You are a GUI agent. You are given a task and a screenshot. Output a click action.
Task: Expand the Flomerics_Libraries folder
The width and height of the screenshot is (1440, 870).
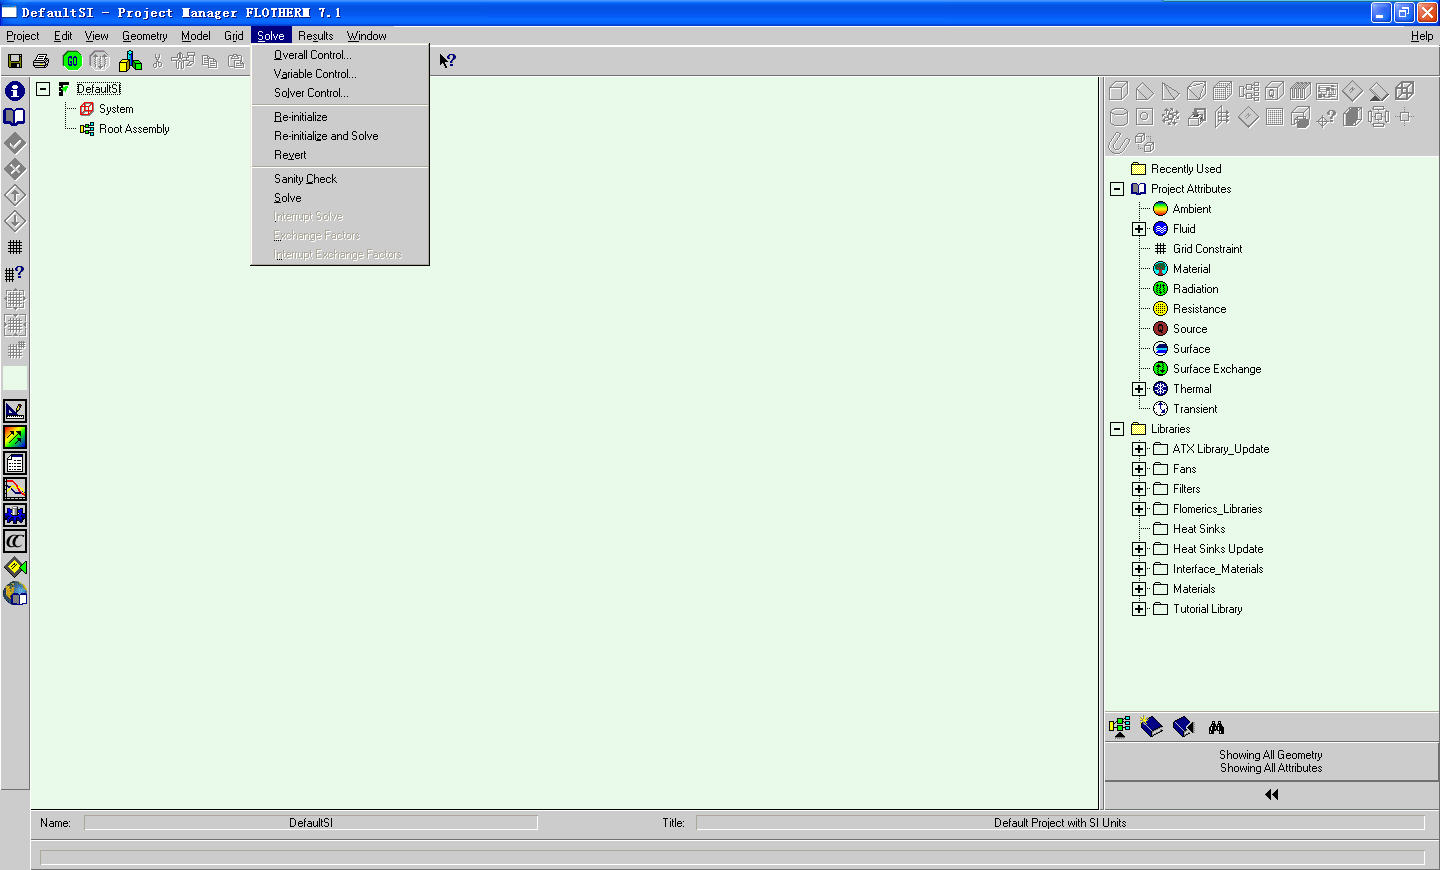tap(1139, 509)
